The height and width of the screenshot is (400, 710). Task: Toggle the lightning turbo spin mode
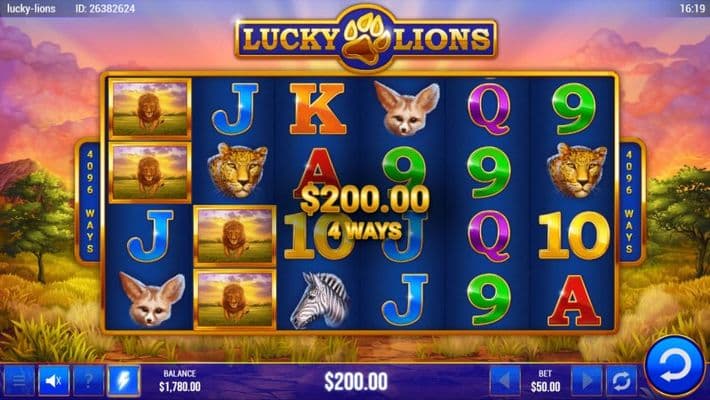124,381
